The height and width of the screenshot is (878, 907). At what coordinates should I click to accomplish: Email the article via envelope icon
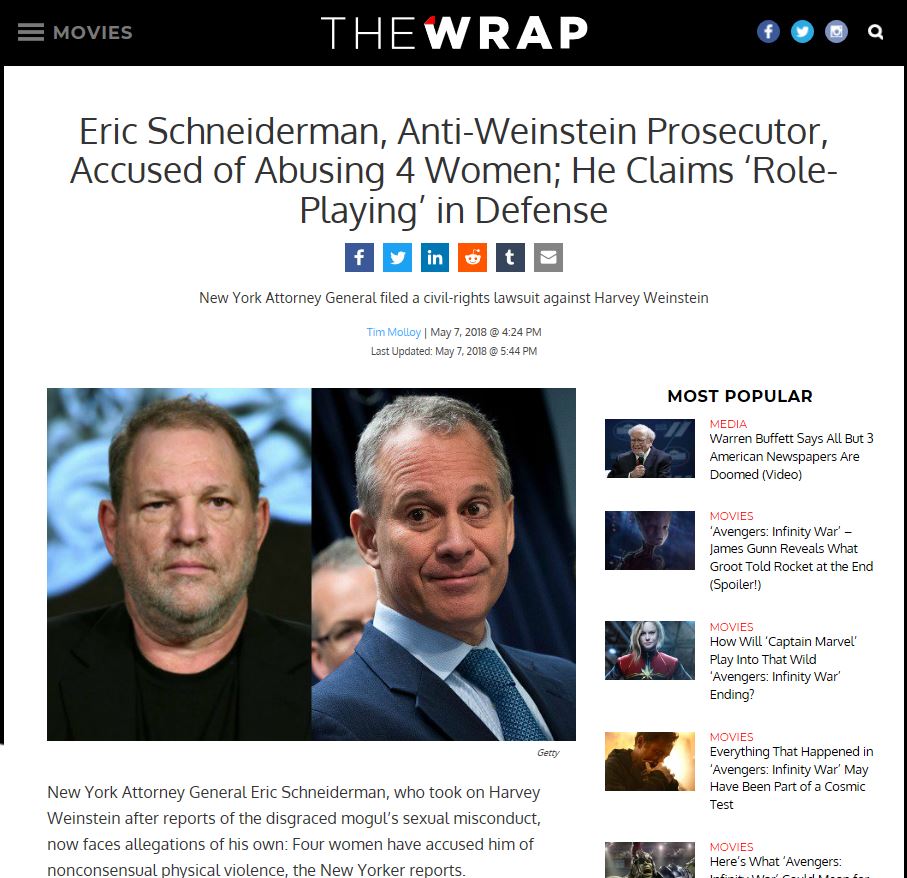(548, 257)
